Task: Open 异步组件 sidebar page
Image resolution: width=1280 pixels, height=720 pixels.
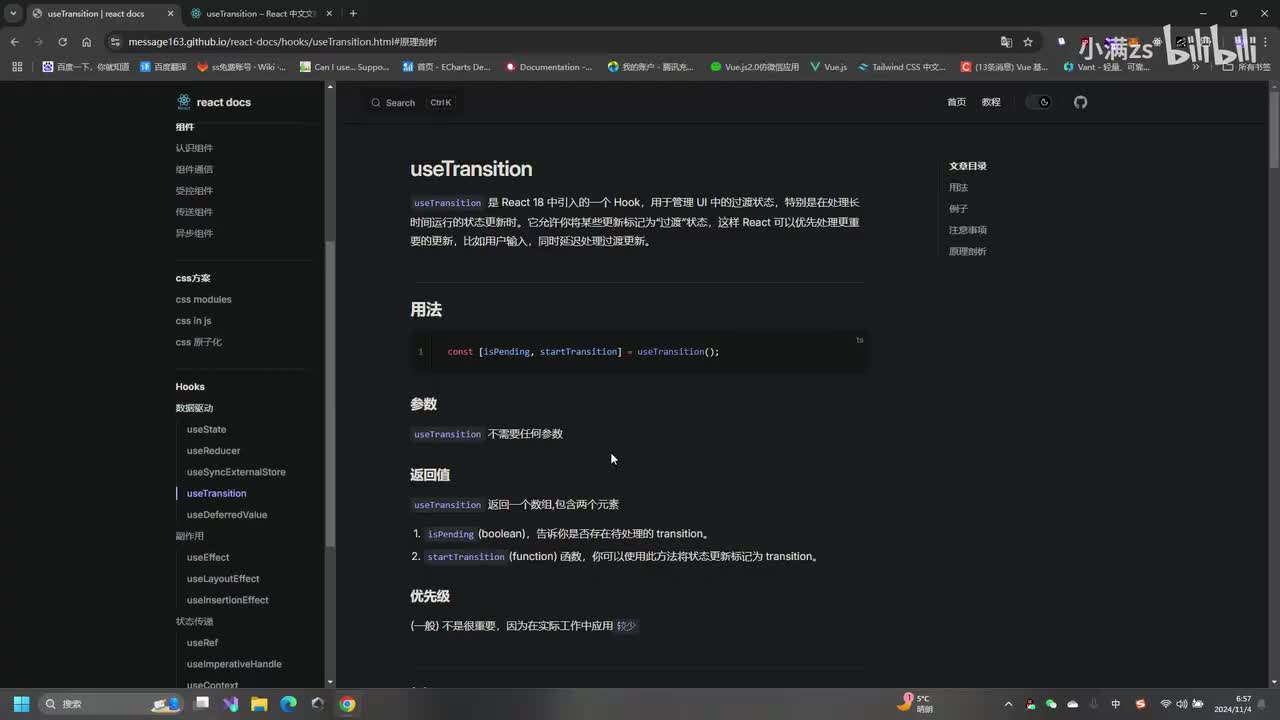Action: click(194, 233)
